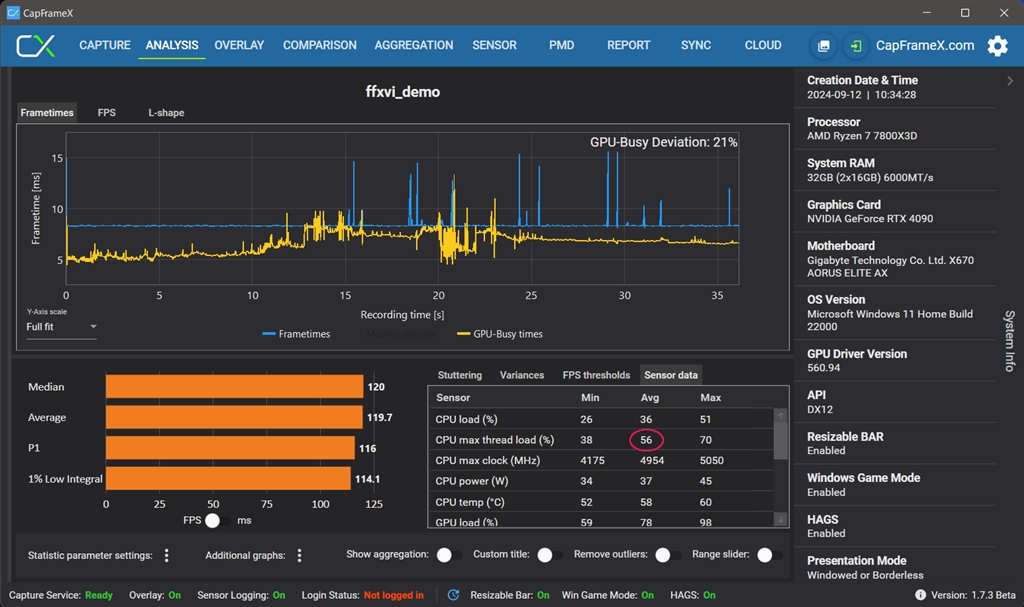
Task: Open the Y-Axis scale Full fit dropdown
Action: click(x=61, y=327)
